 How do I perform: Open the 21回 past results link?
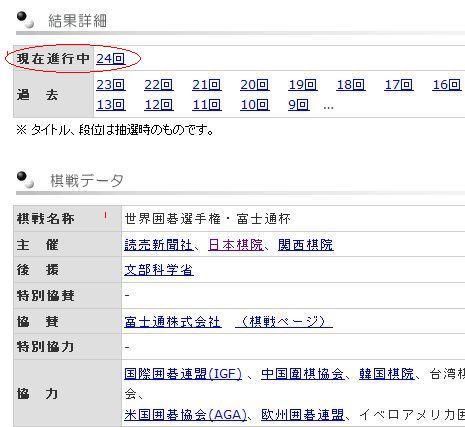[x=207, y=85]
